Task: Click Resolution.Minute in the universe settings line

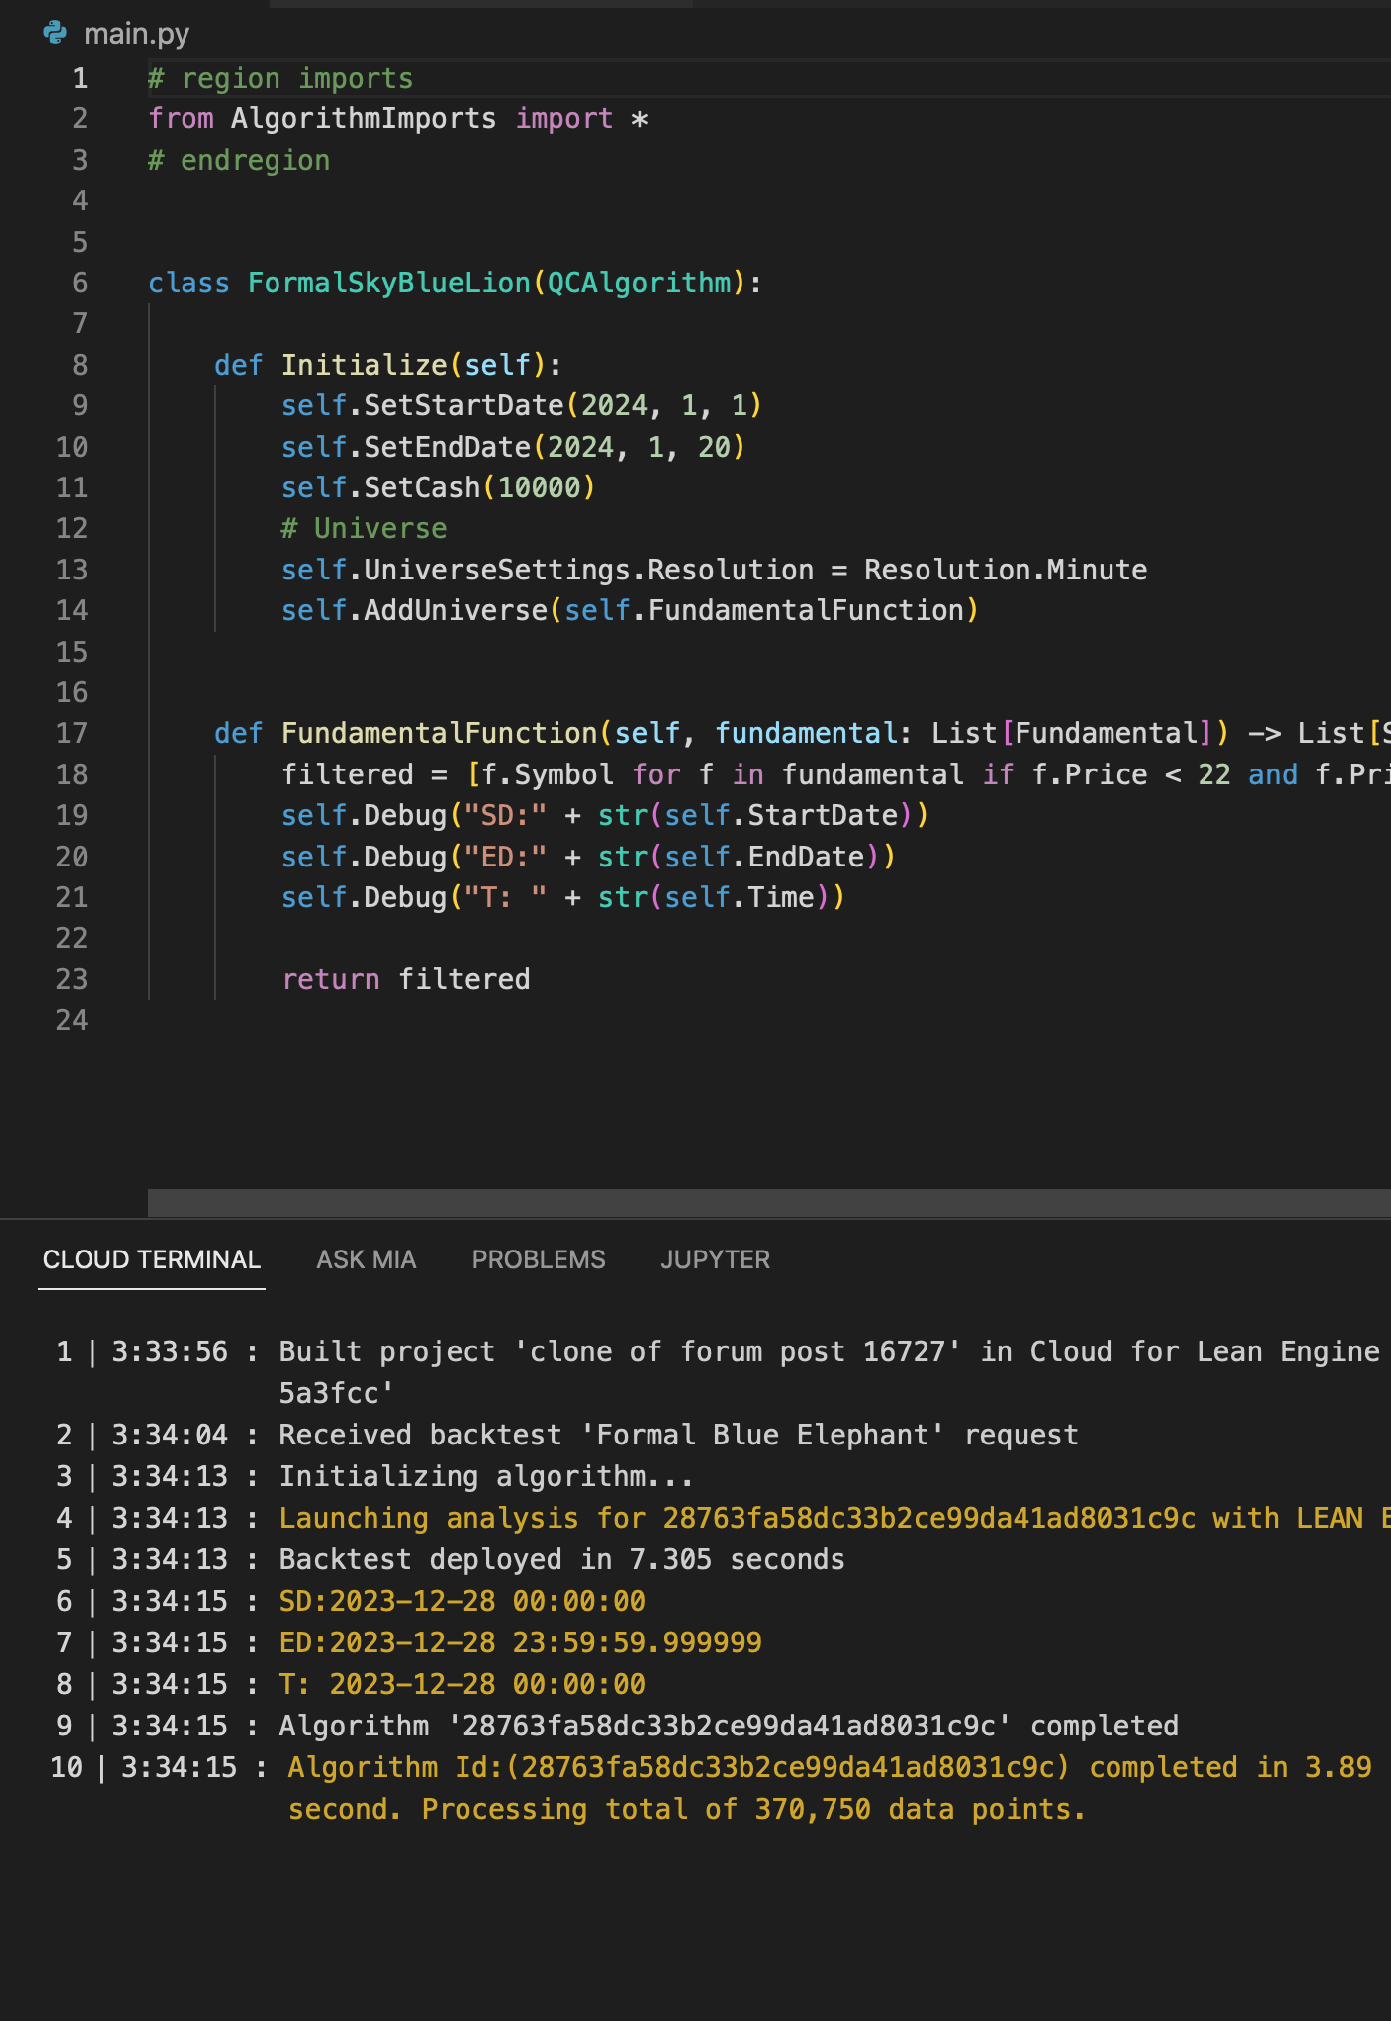Action: [1005, 569]
